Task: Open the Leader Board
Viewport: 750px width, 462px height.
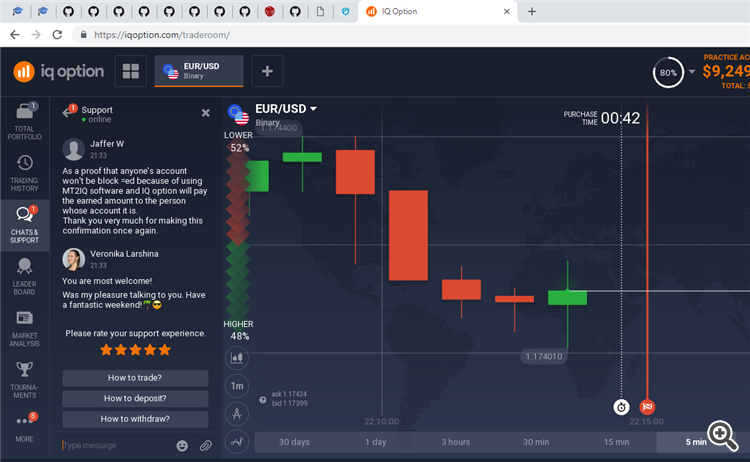Action: (x=24, y=276)
